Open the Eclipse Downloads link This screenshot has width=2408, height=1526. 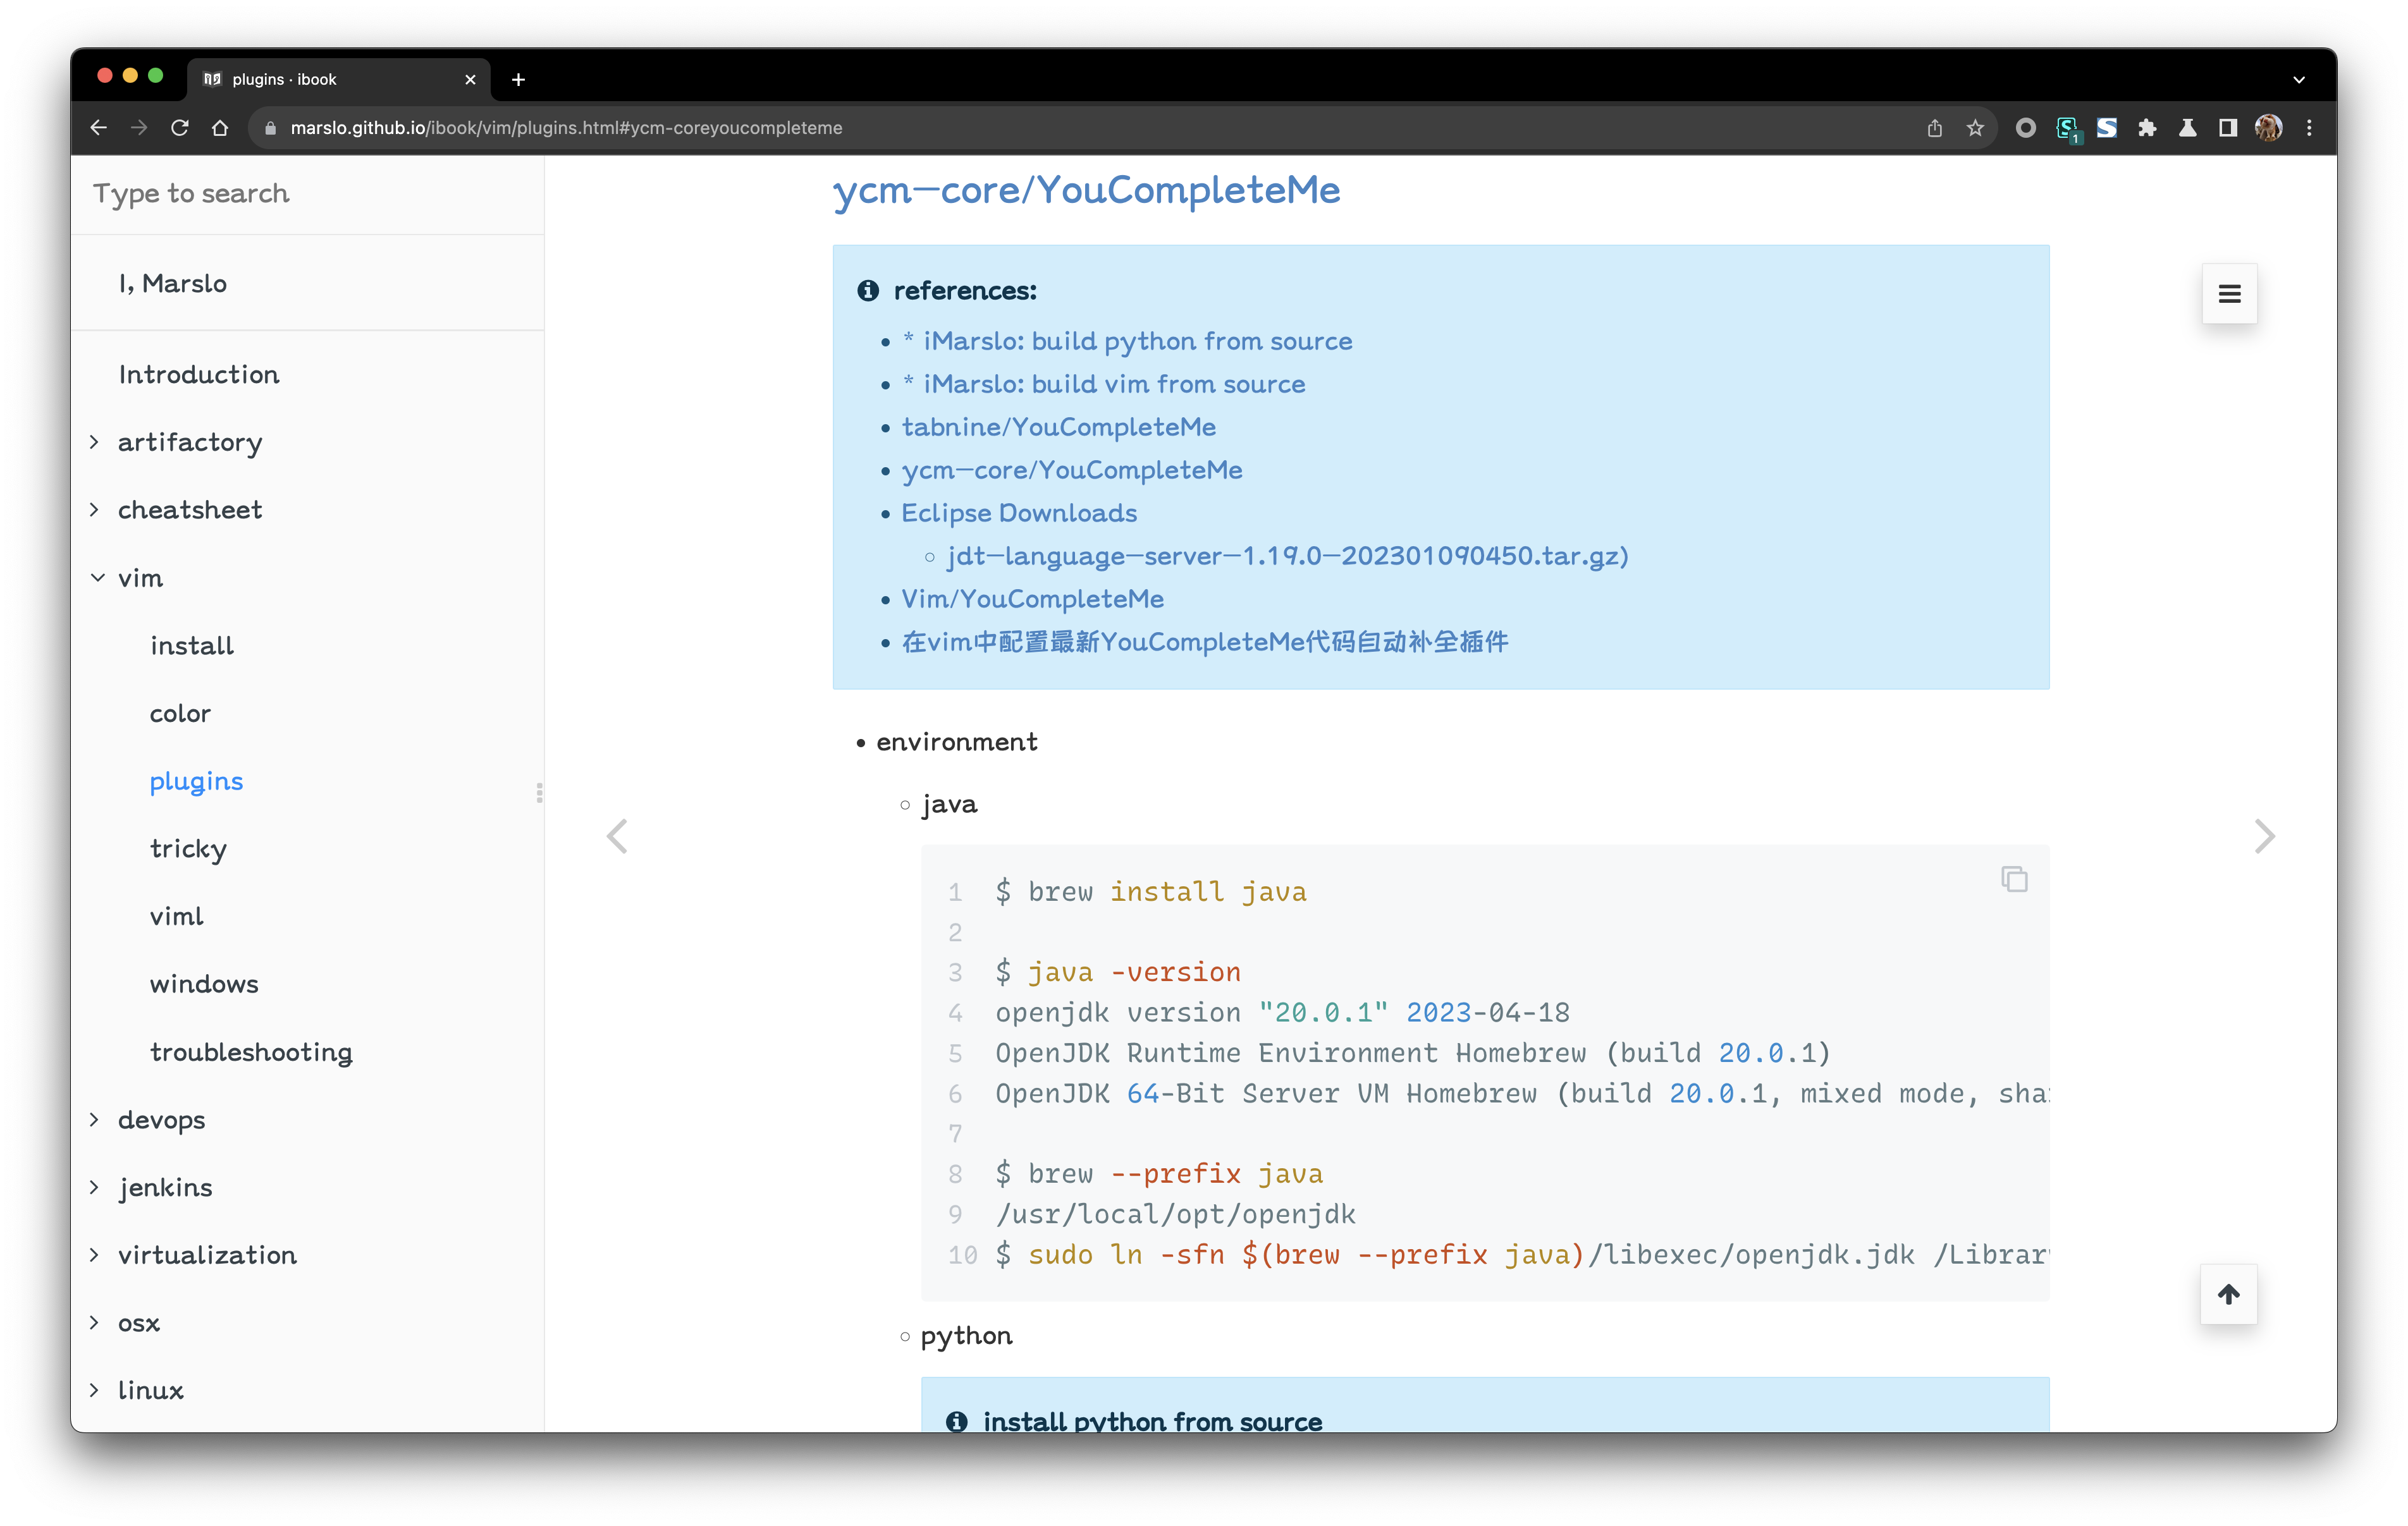1018,513
